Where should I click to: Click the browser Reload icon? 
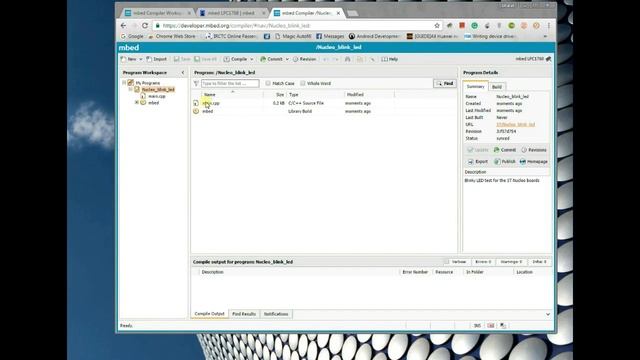tap(145, 25)
